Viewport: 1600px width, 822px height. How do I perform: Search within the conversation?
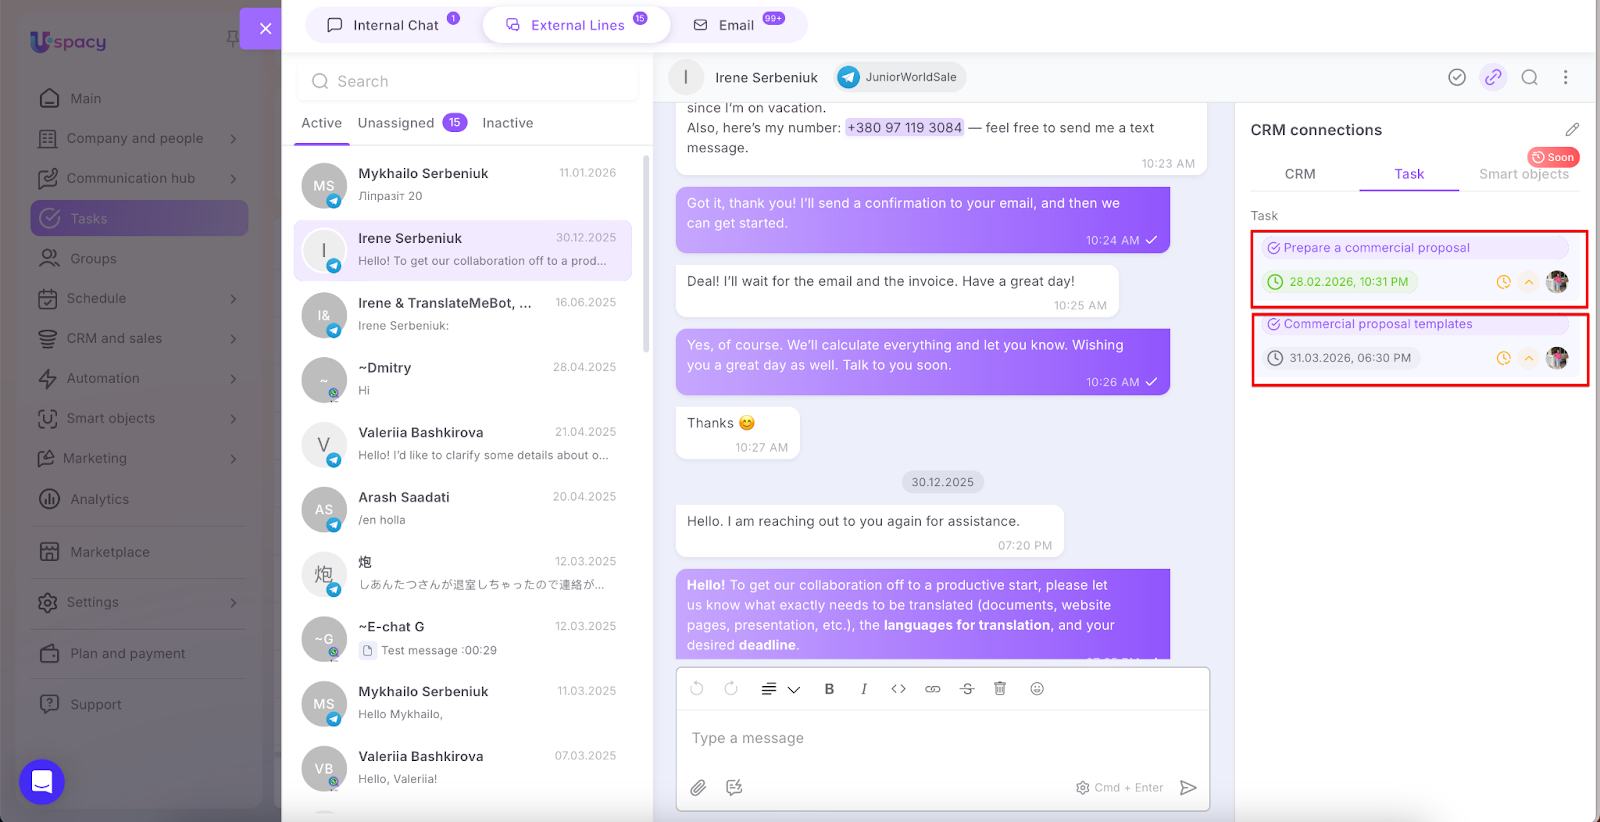[1529, 78]
